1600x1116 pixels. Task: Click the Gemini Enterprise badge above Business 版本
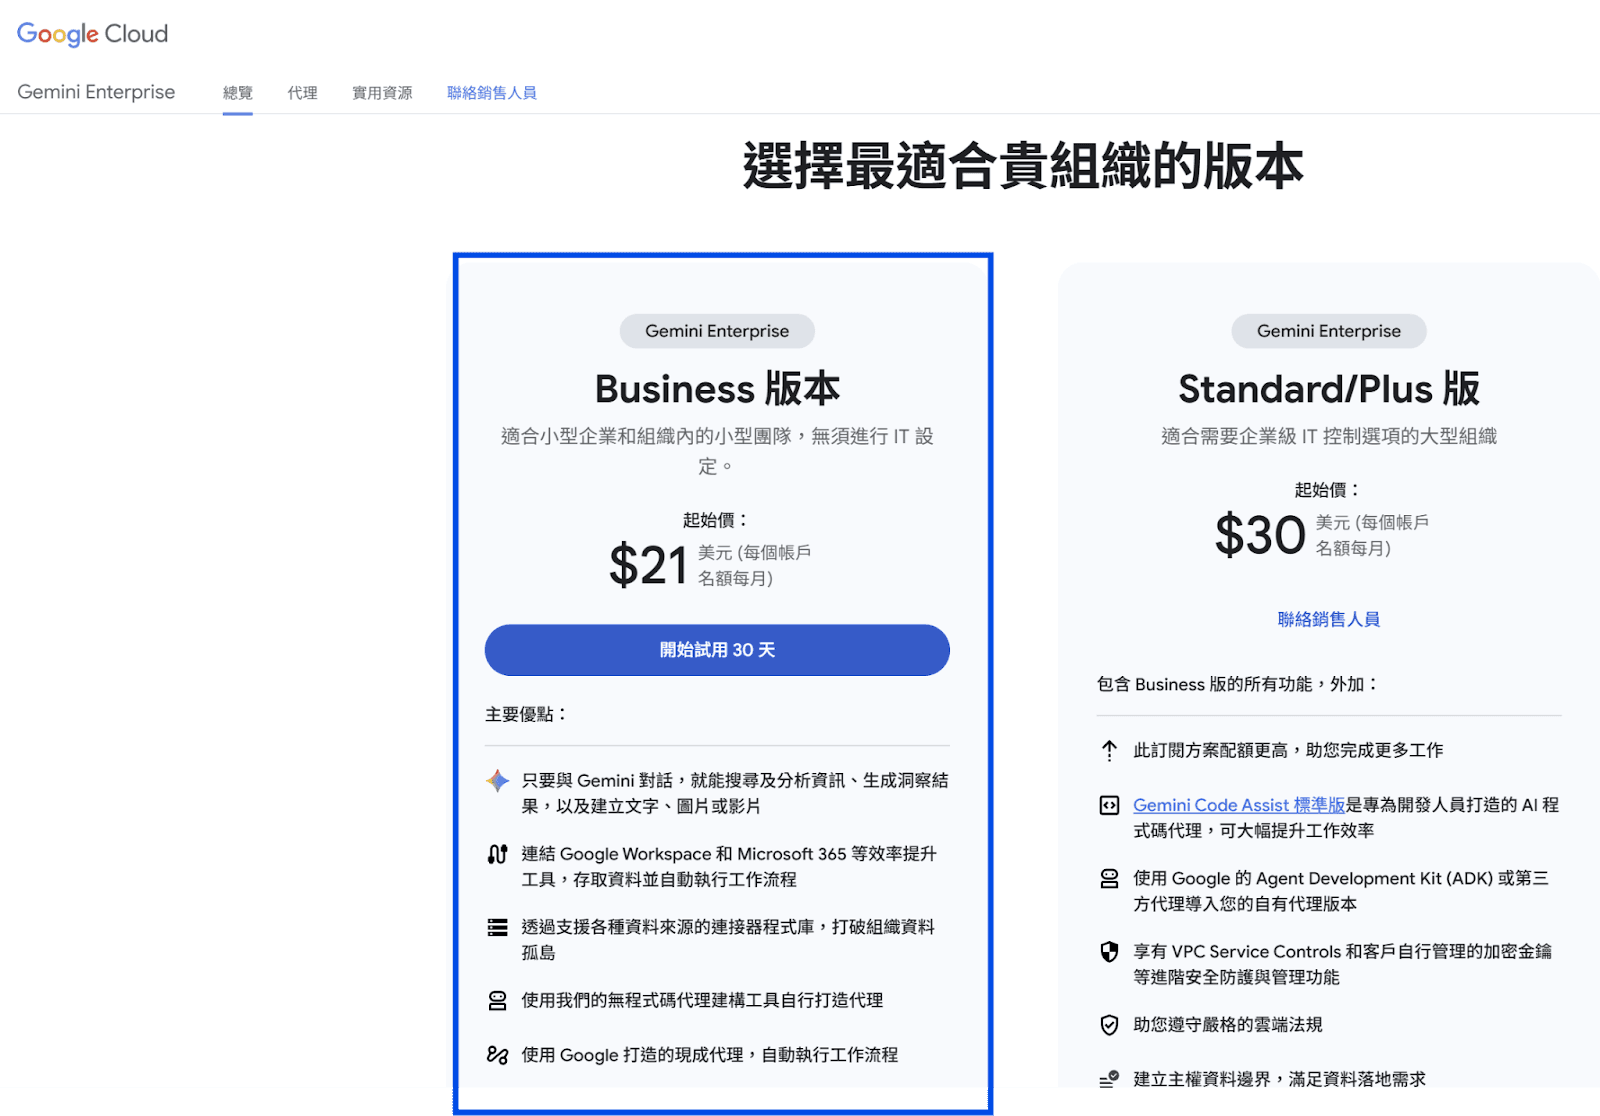717,331
